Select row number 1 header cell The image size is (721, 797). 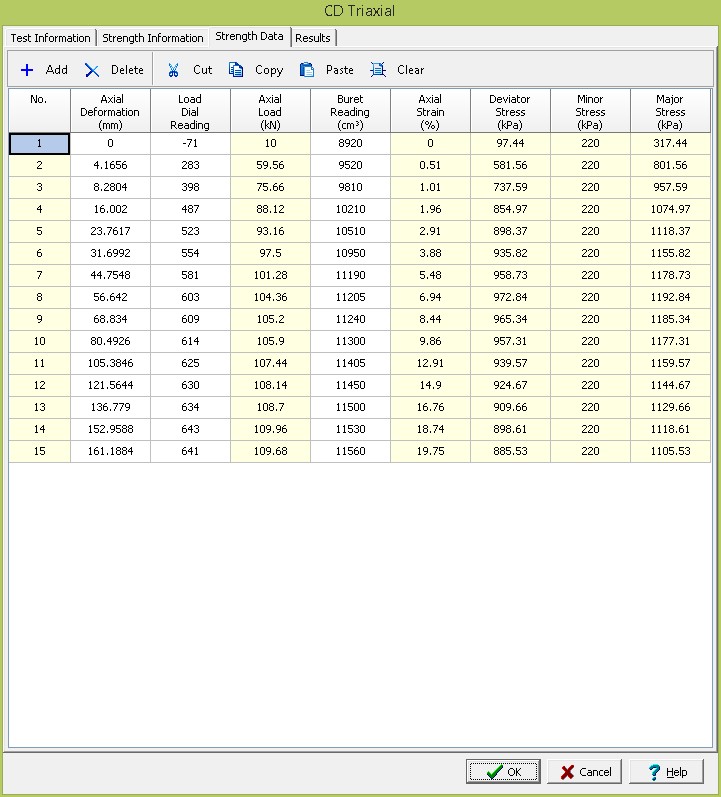tap(39, 144)
